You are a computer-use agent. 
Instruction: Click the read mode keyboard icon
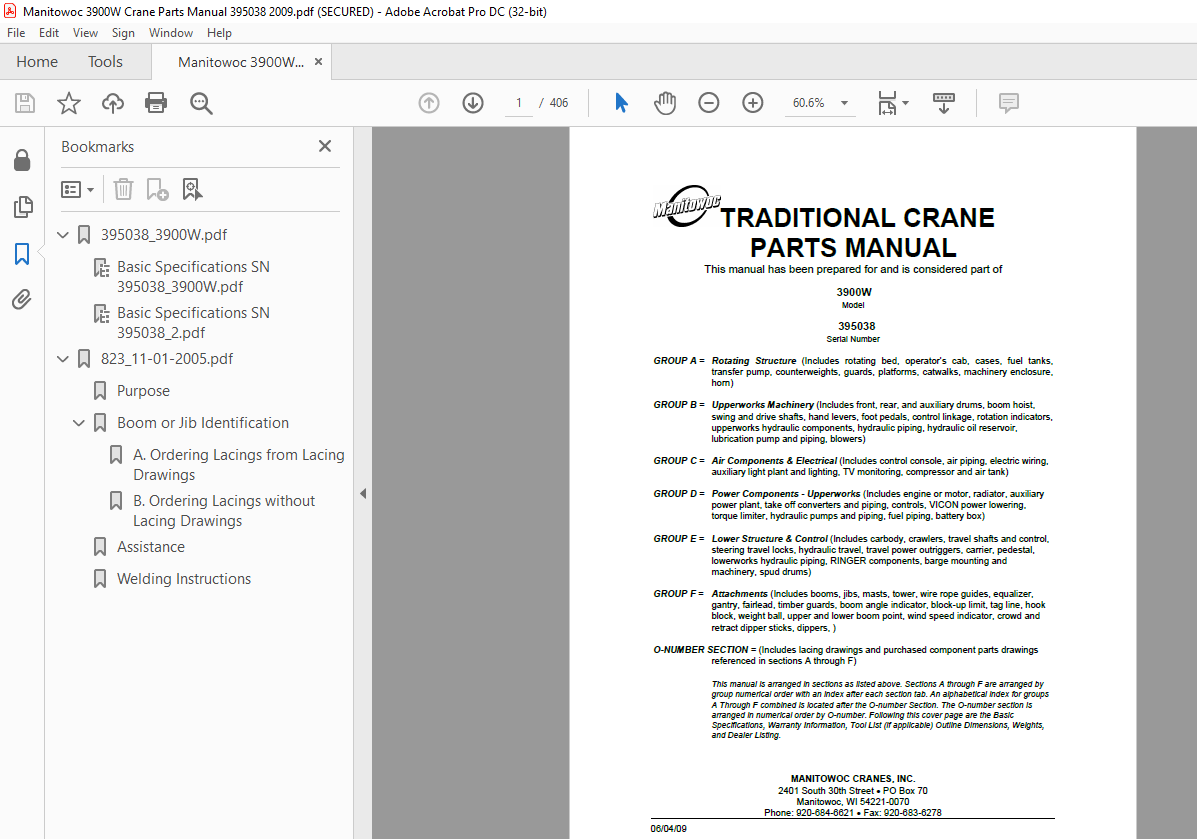click(x=944, y=103)
